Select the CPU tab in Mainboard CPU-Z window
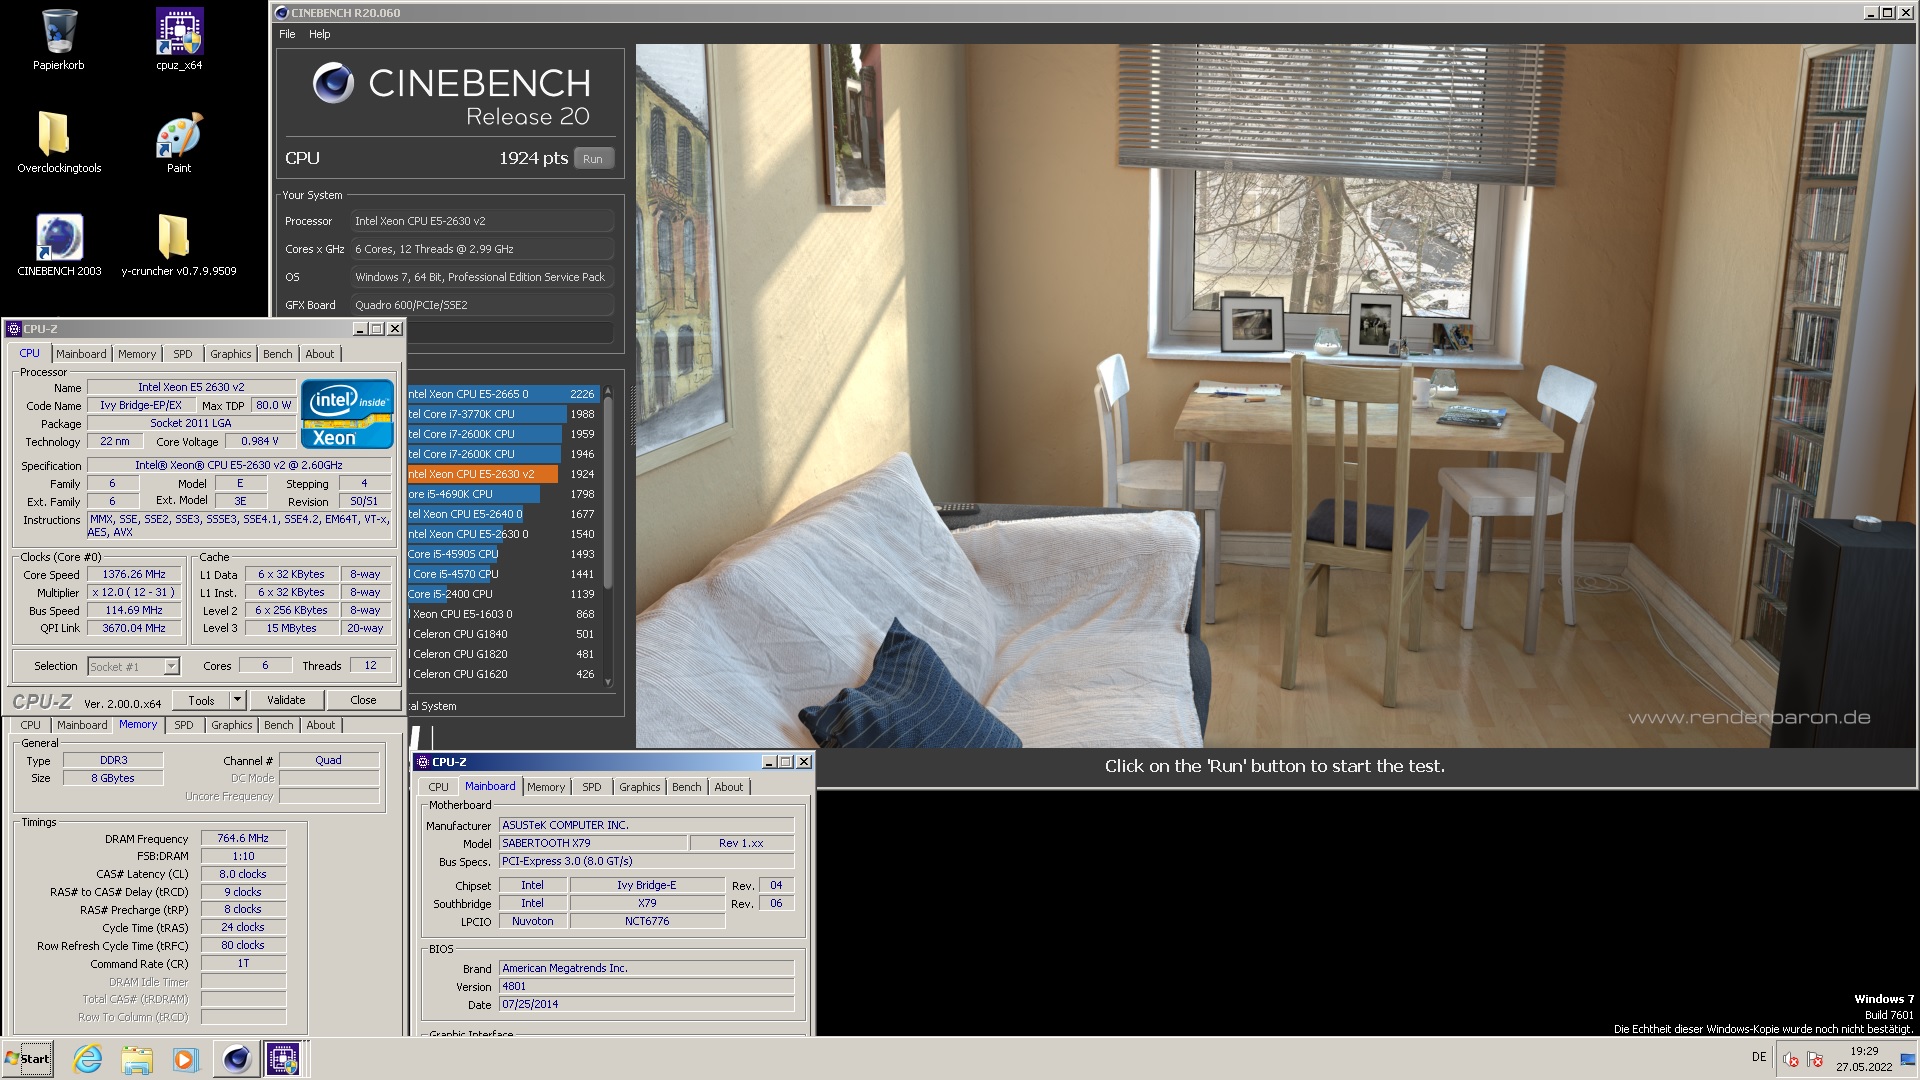 pyautogui.click(x=438, y=788)
